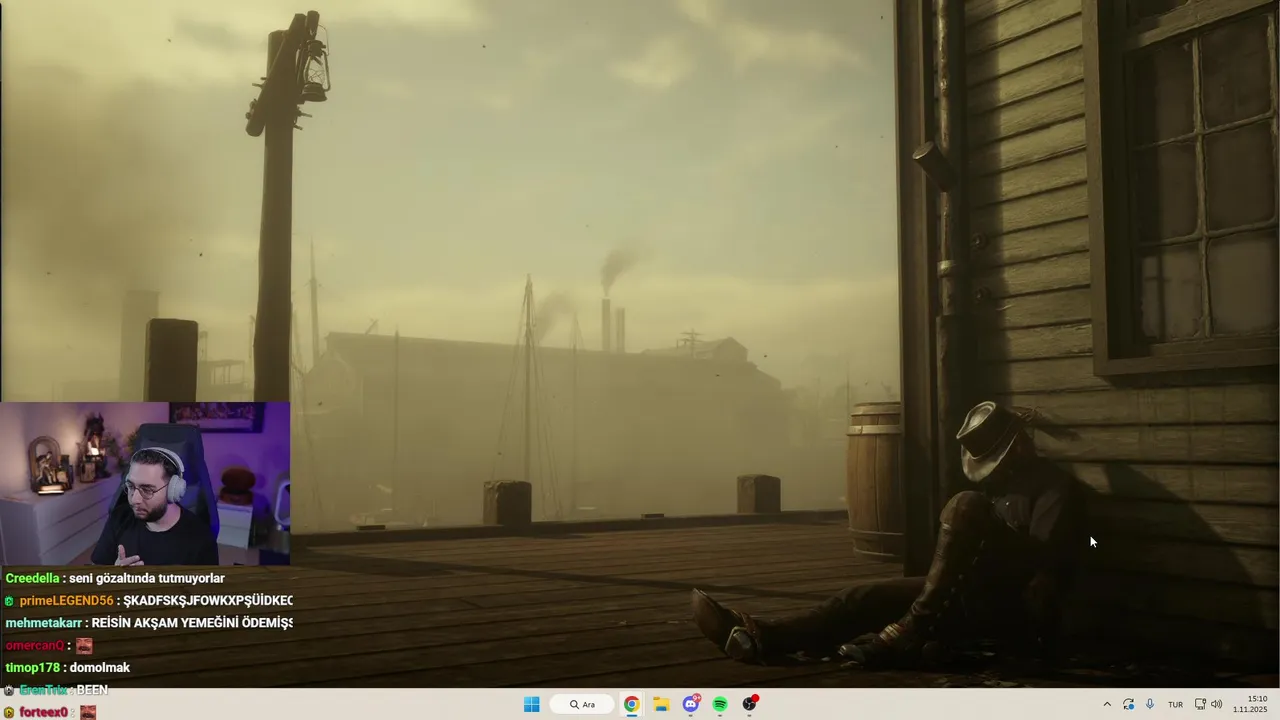Click the message 'REİSİN AKŞAM YEMEĞİNİ ÖDEMİŞ'

click(x=192, y=622)
